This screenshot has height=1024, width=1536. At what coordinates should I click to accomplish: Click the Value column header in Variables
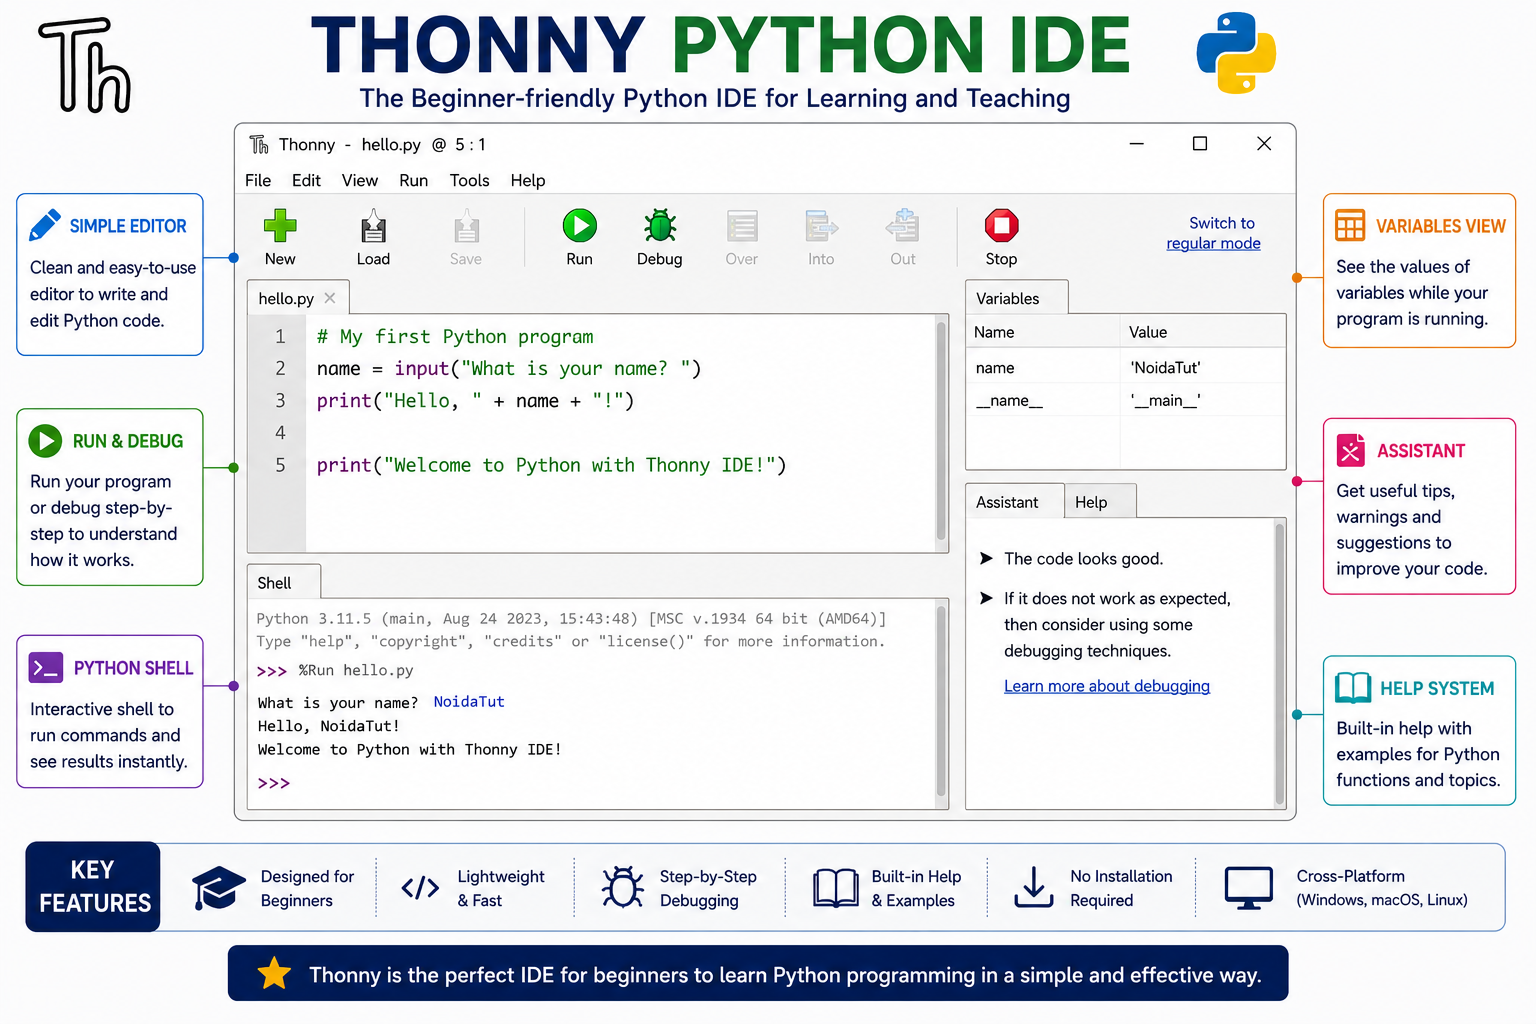tap(1202, 332)
